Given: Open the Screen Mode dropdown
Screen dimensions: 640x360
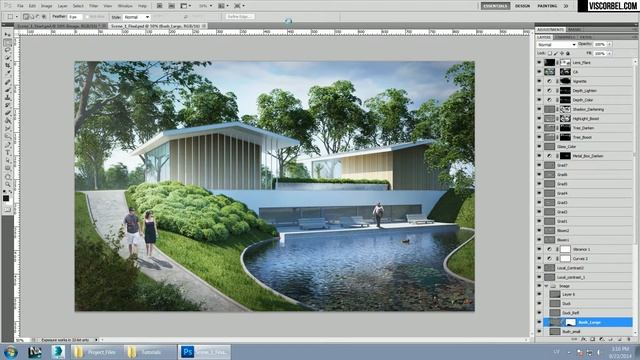Looking at the screenshot, I should pos(239,6).
